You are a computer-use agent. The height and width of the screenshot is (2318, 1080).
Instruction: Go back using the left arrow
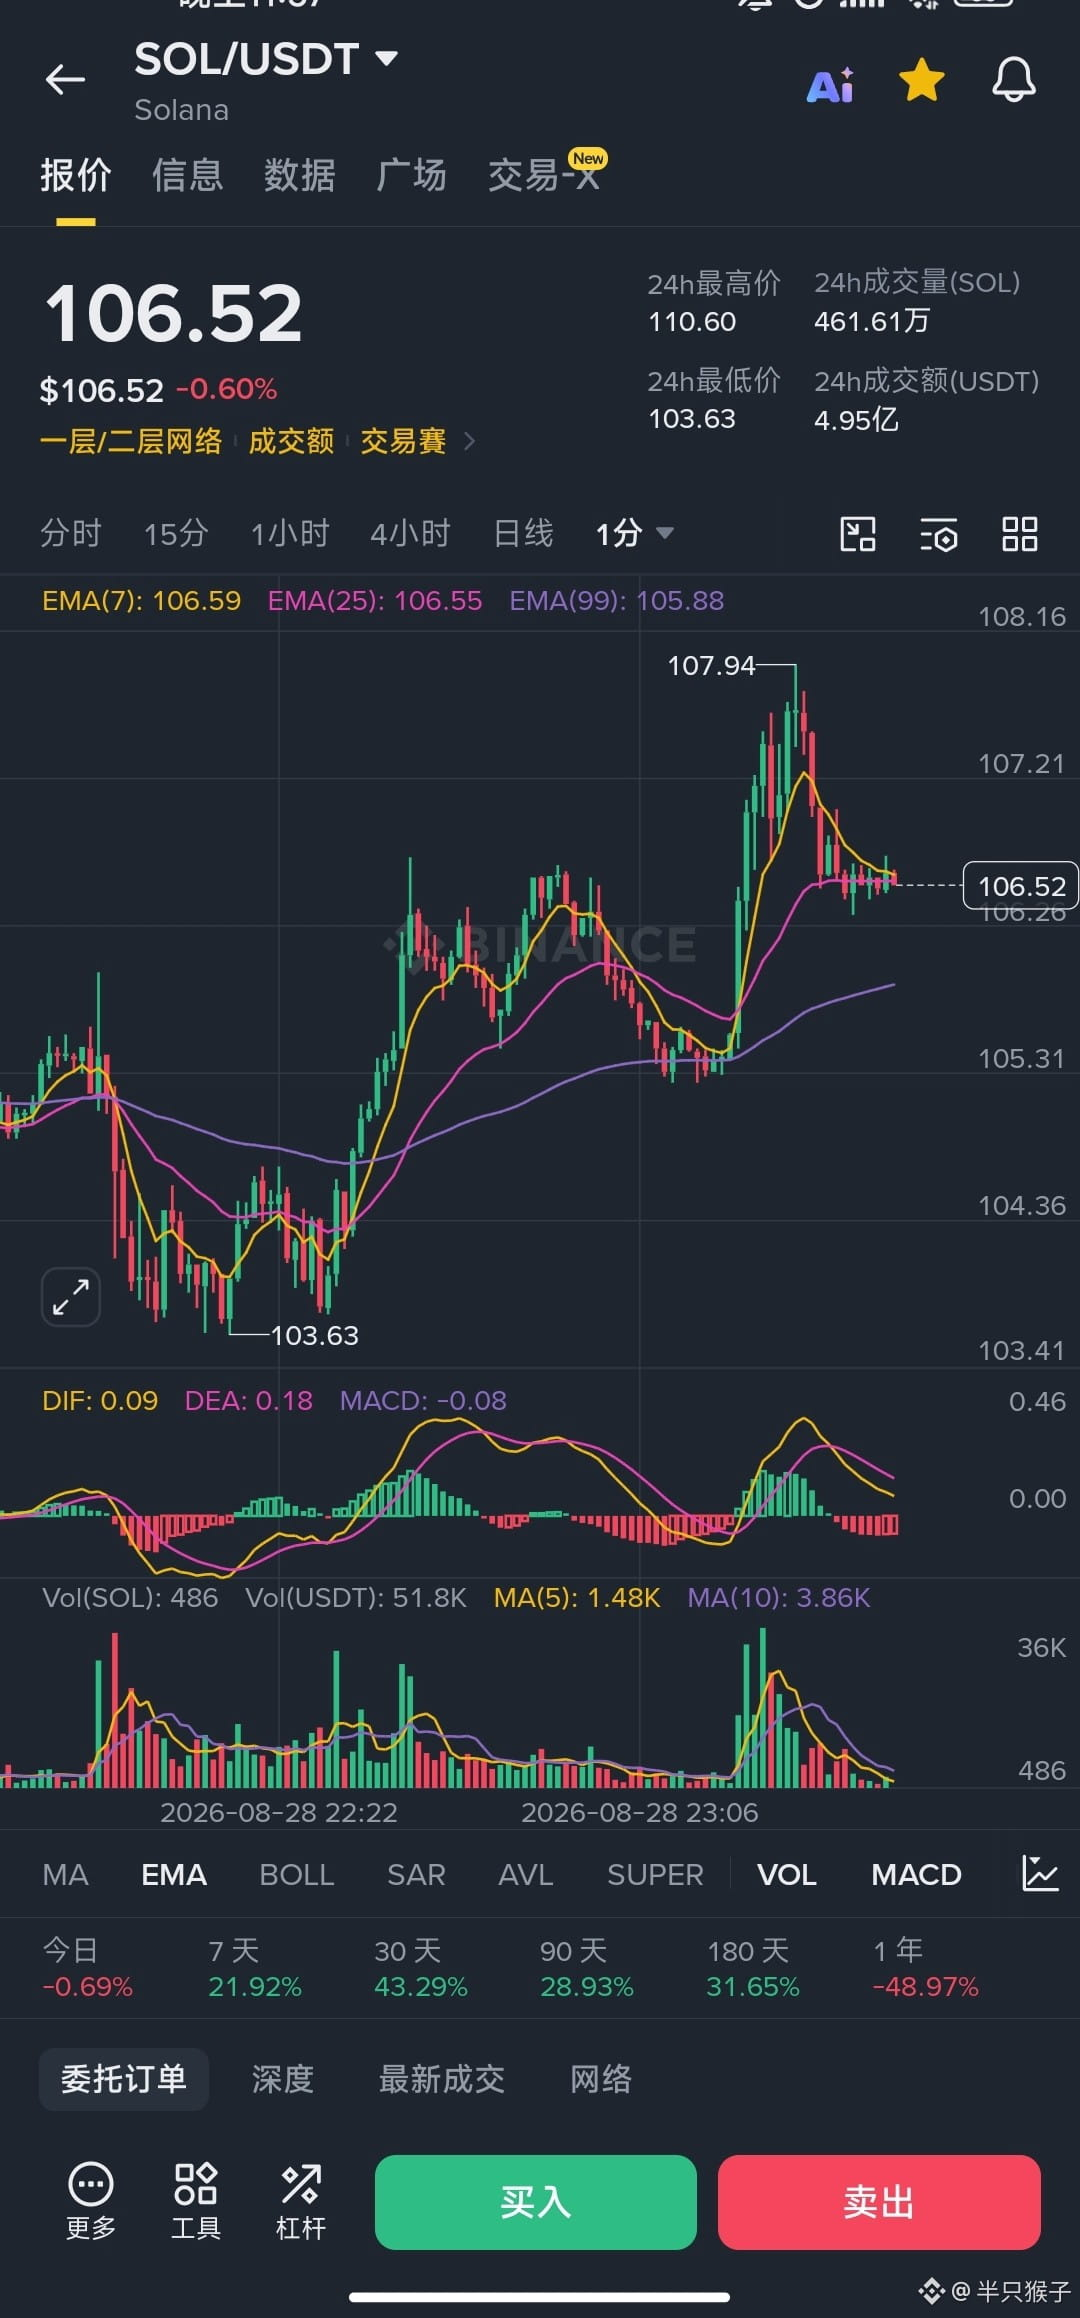click(x=65, y=80)
